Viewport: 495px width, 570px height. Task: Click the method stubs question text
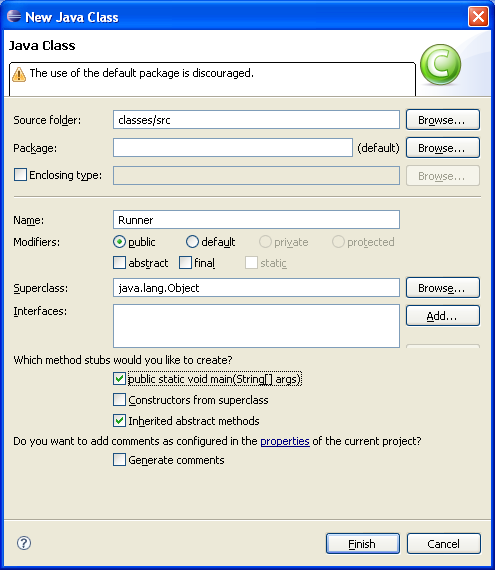(x=123, y=360)
